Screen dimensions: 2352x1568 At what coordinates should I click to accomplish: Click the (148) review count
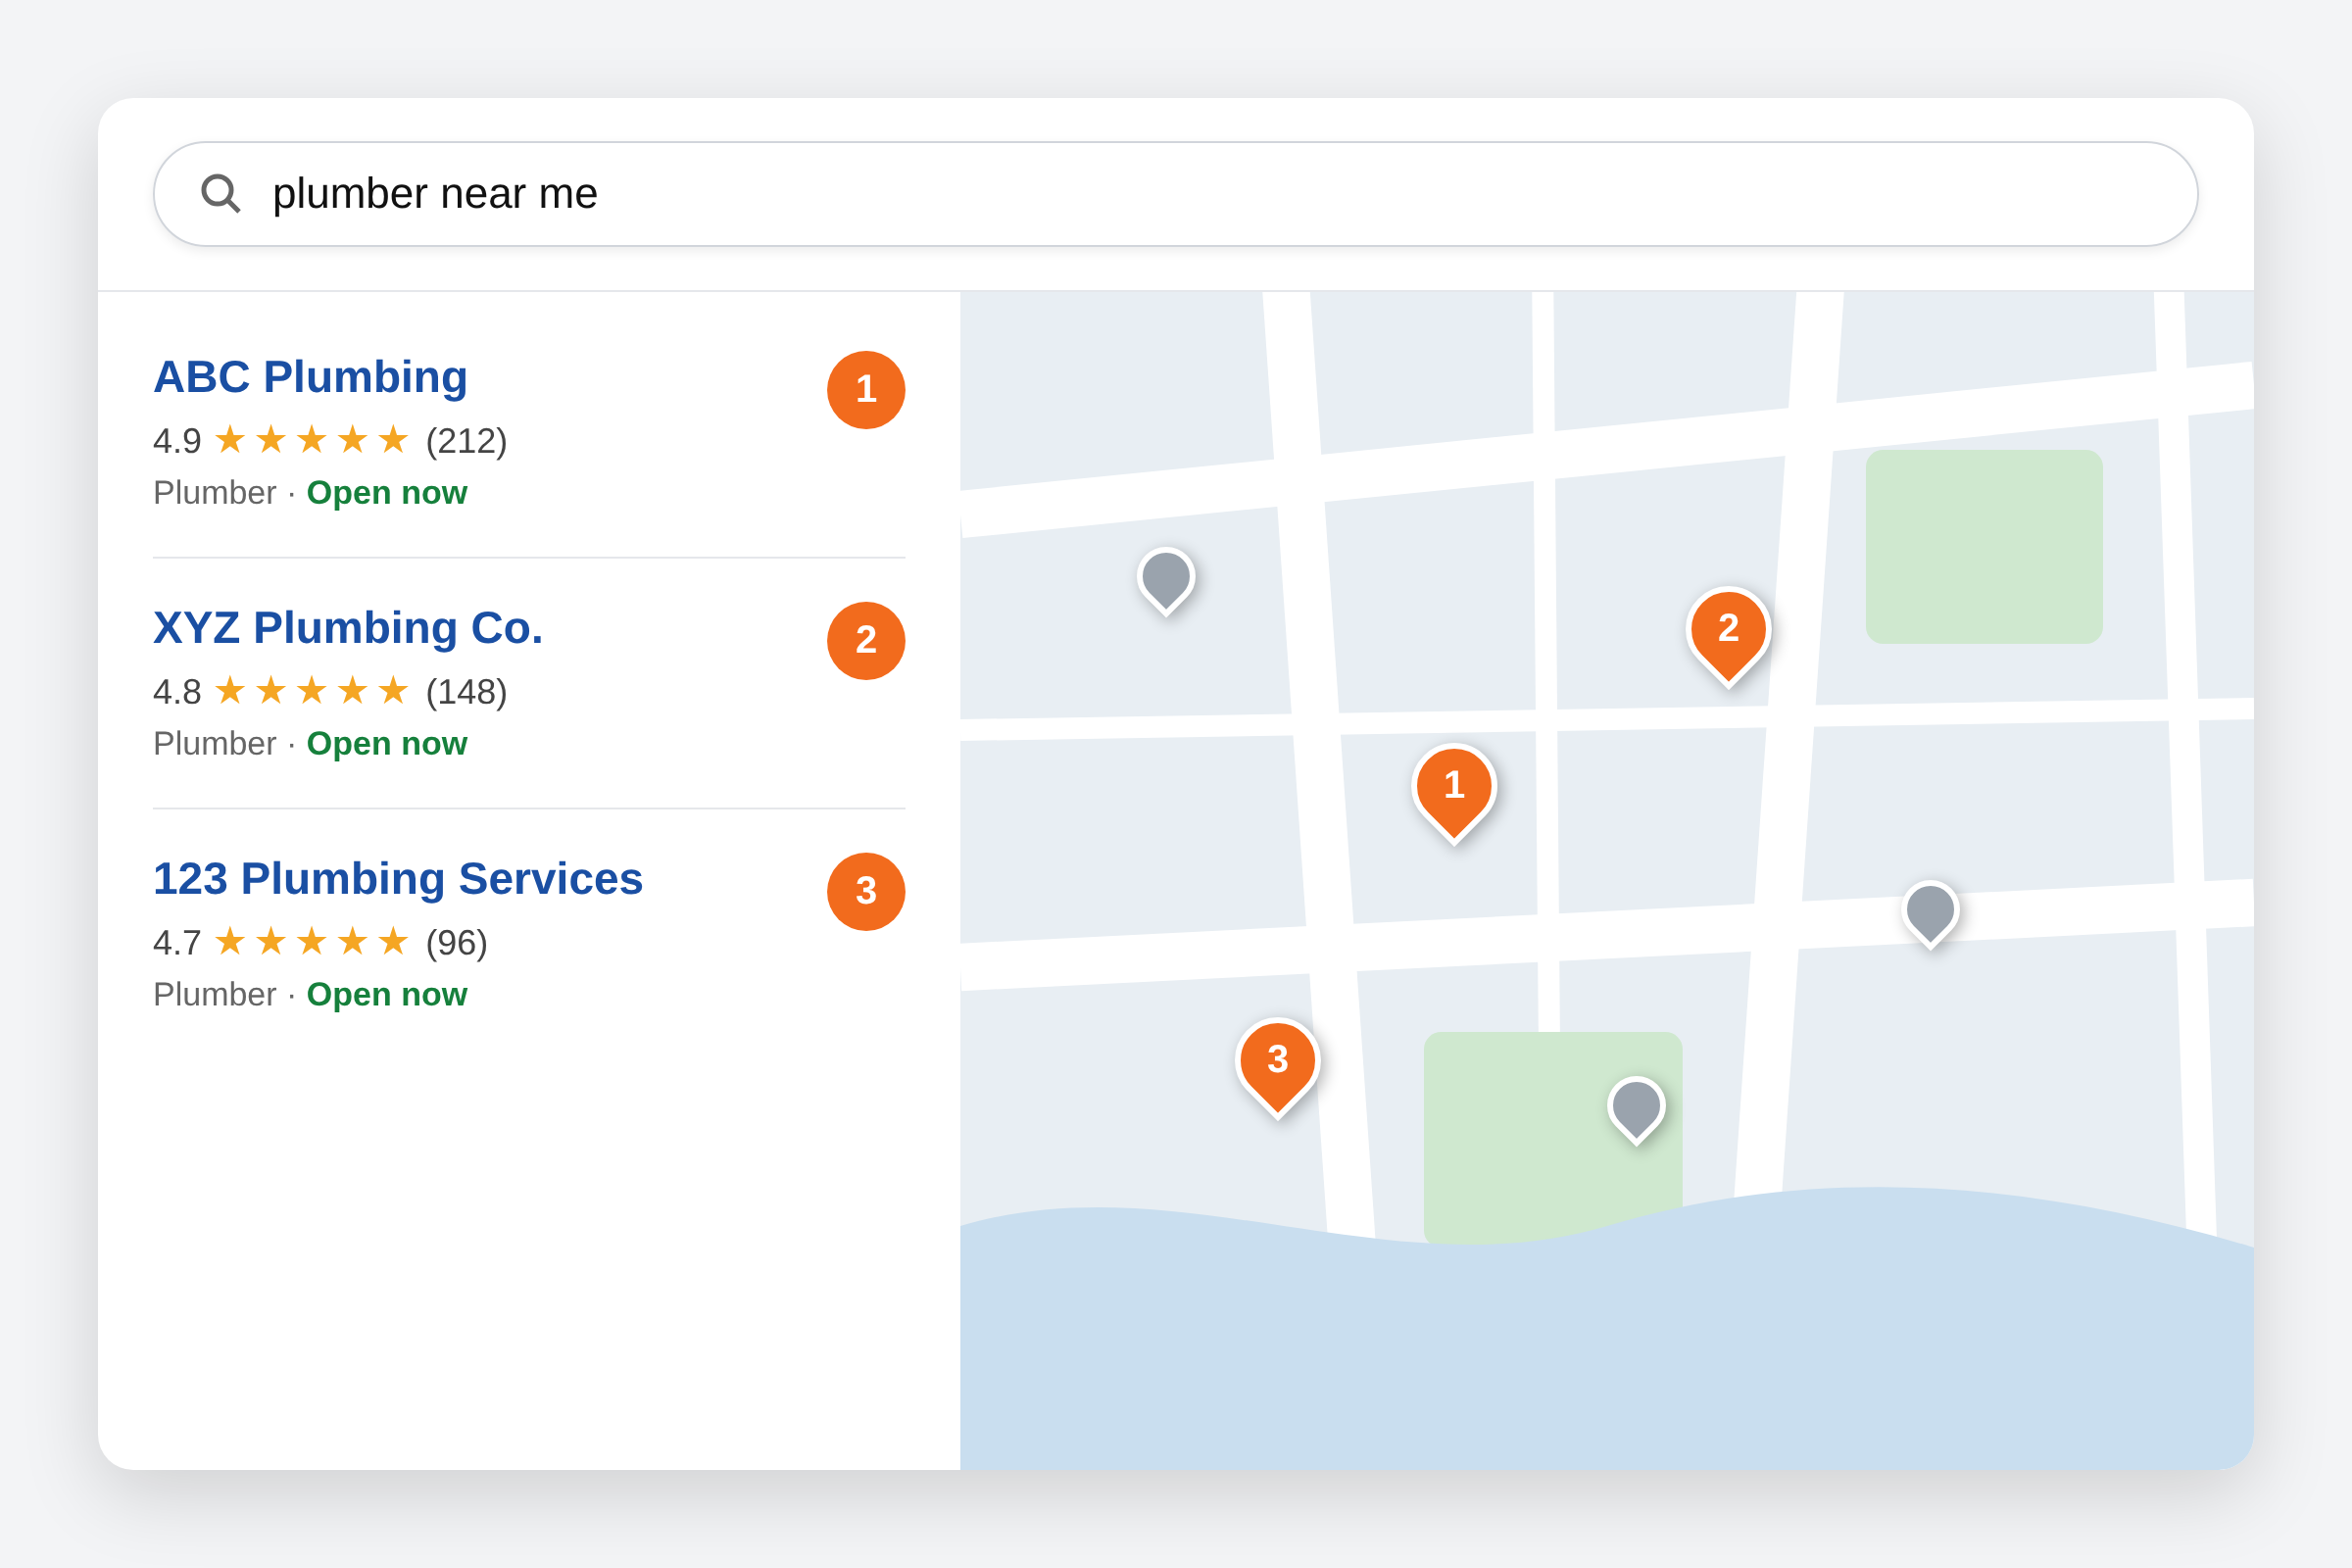(x=466, y=692)
